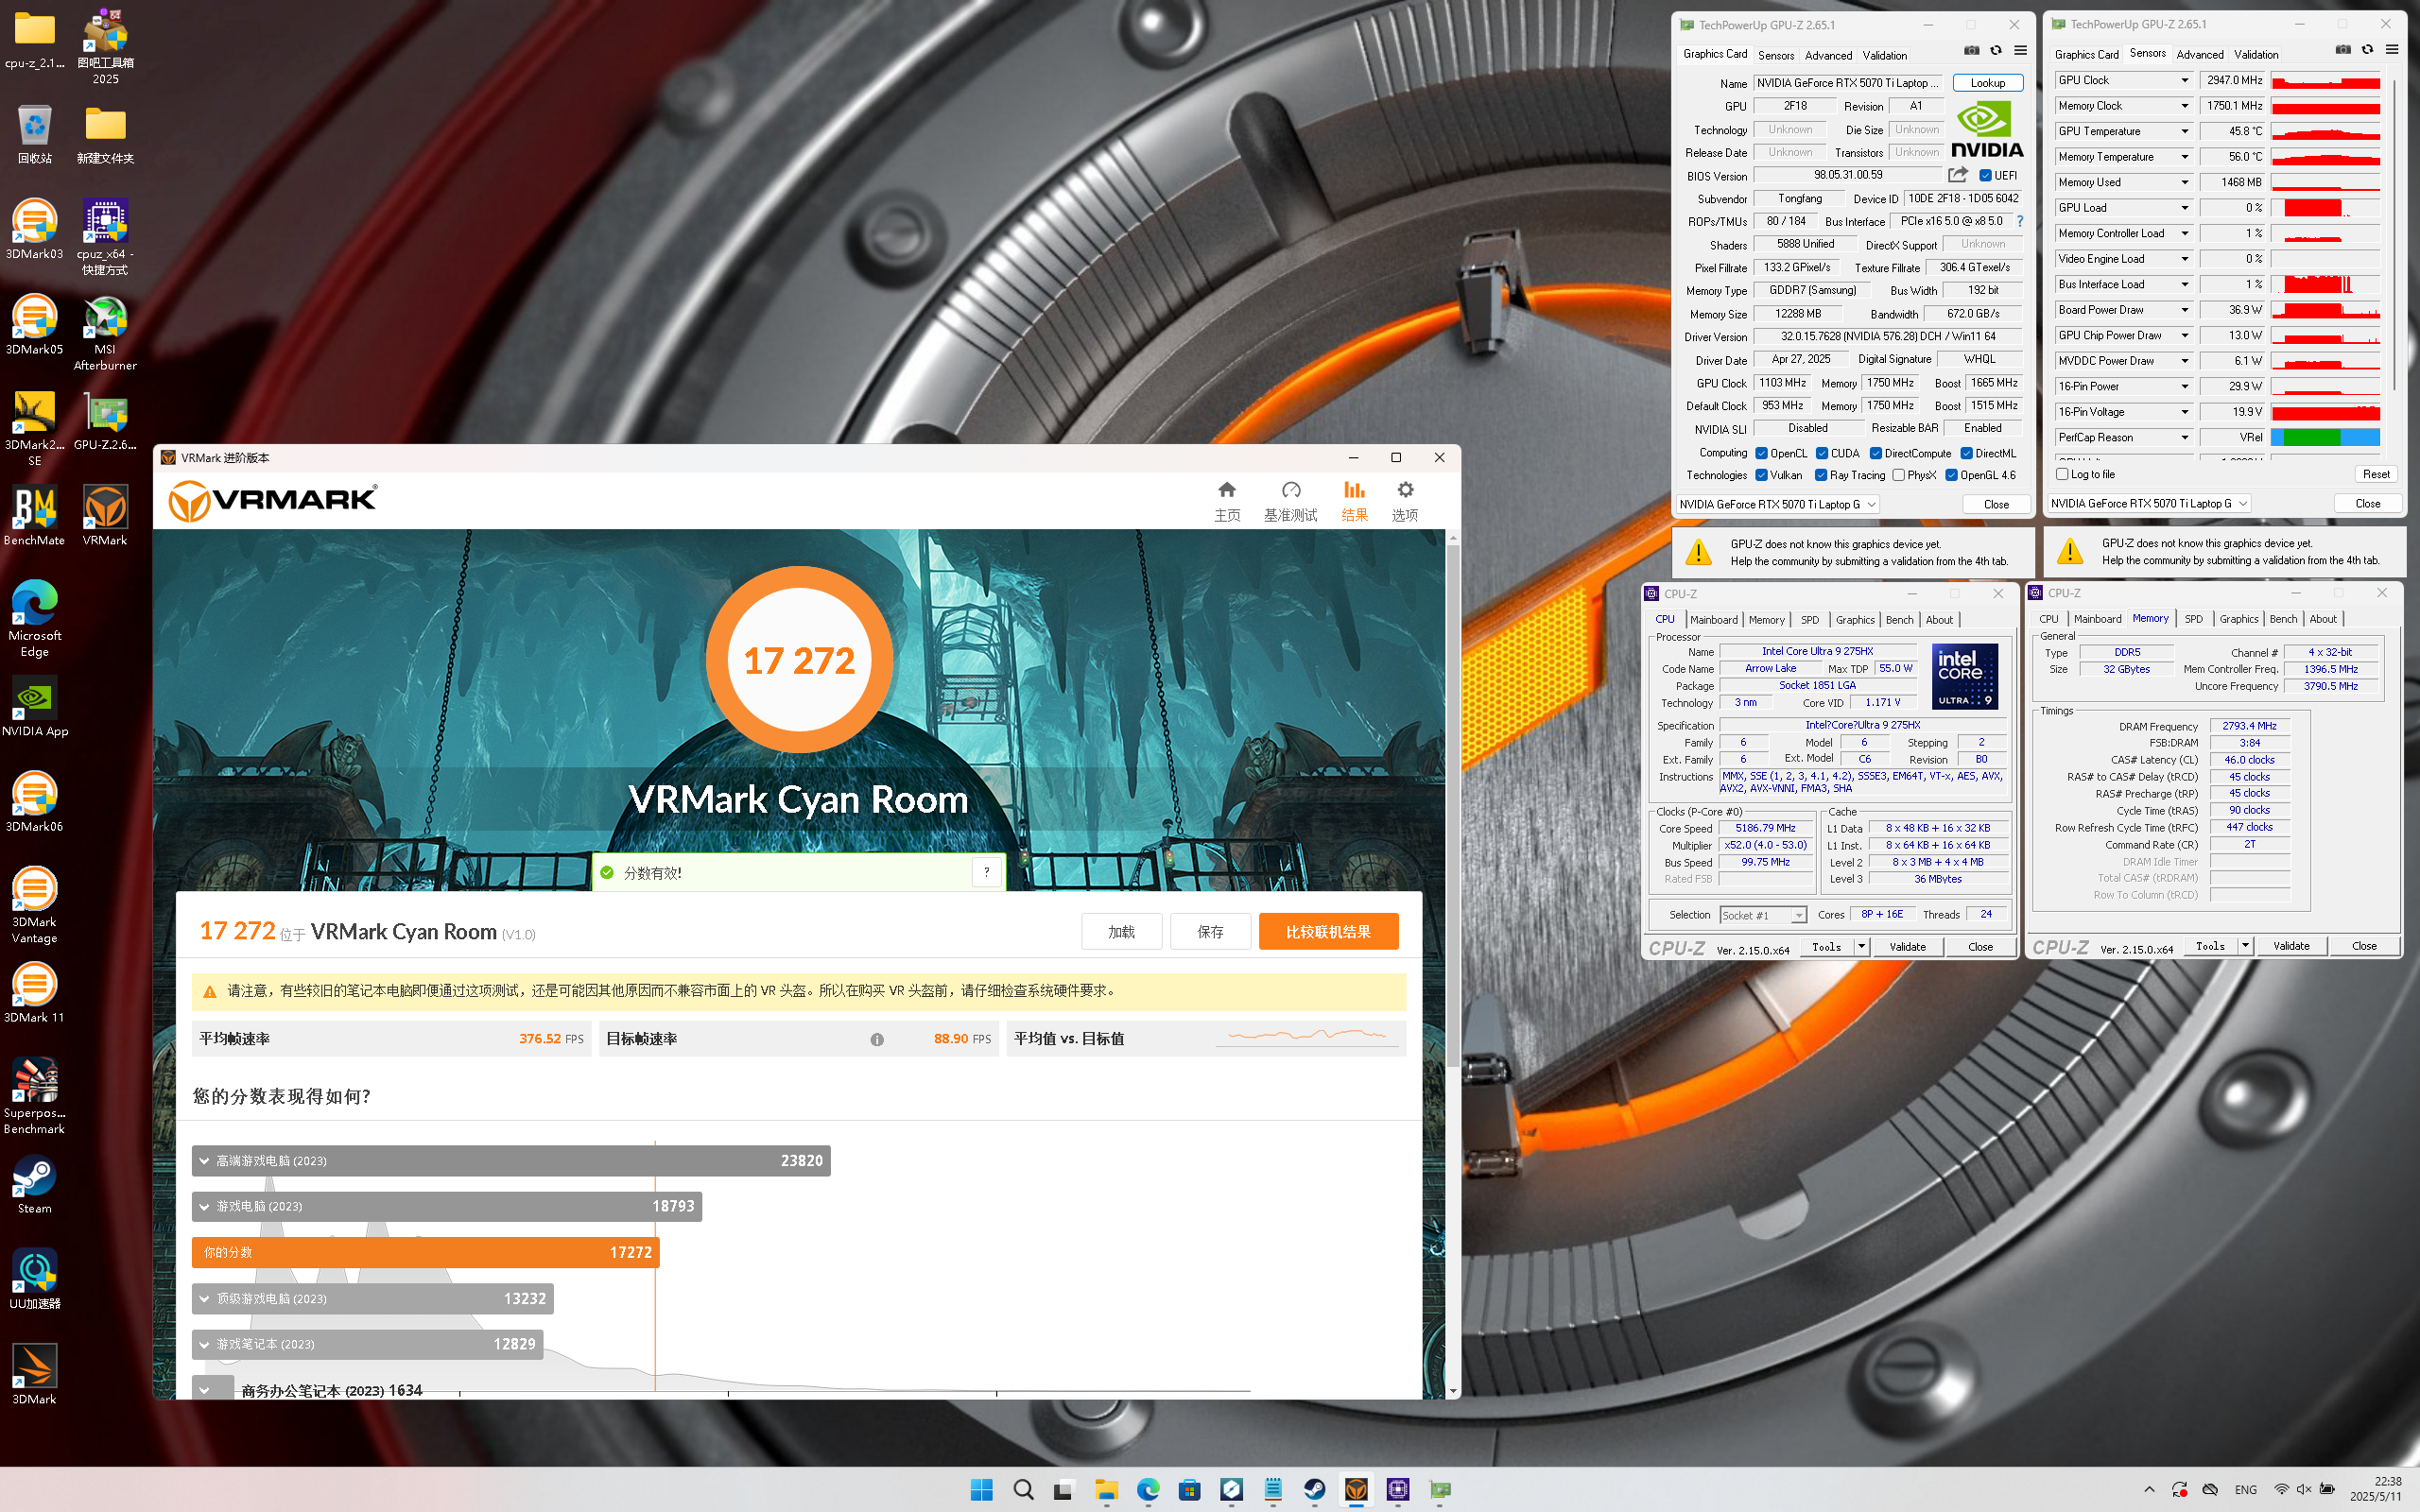Click the Save (保存) button in VRMark

(x=1210, y=932)
